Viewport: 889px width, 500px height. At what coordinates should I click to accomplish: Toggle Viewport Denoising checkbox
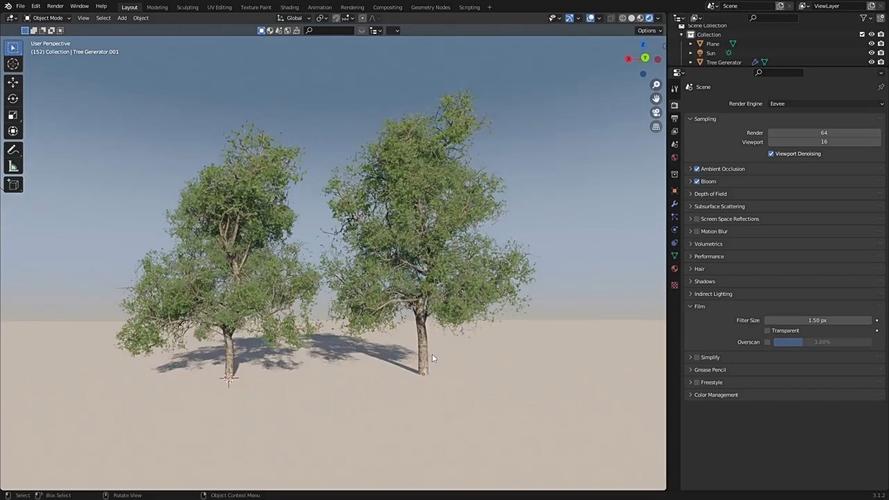pos(771,154)
